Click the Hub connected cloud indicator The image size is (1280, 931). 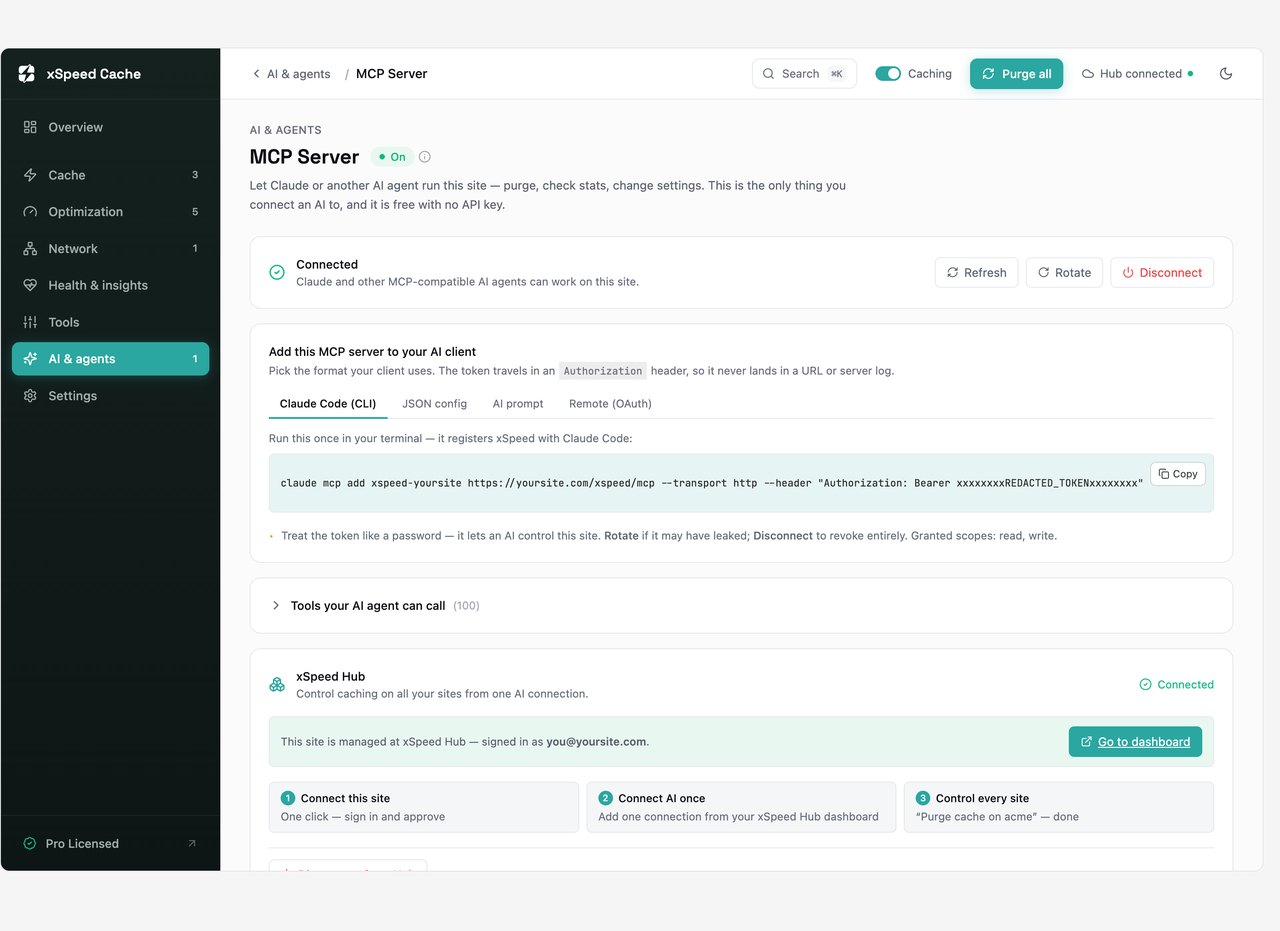1138,74
